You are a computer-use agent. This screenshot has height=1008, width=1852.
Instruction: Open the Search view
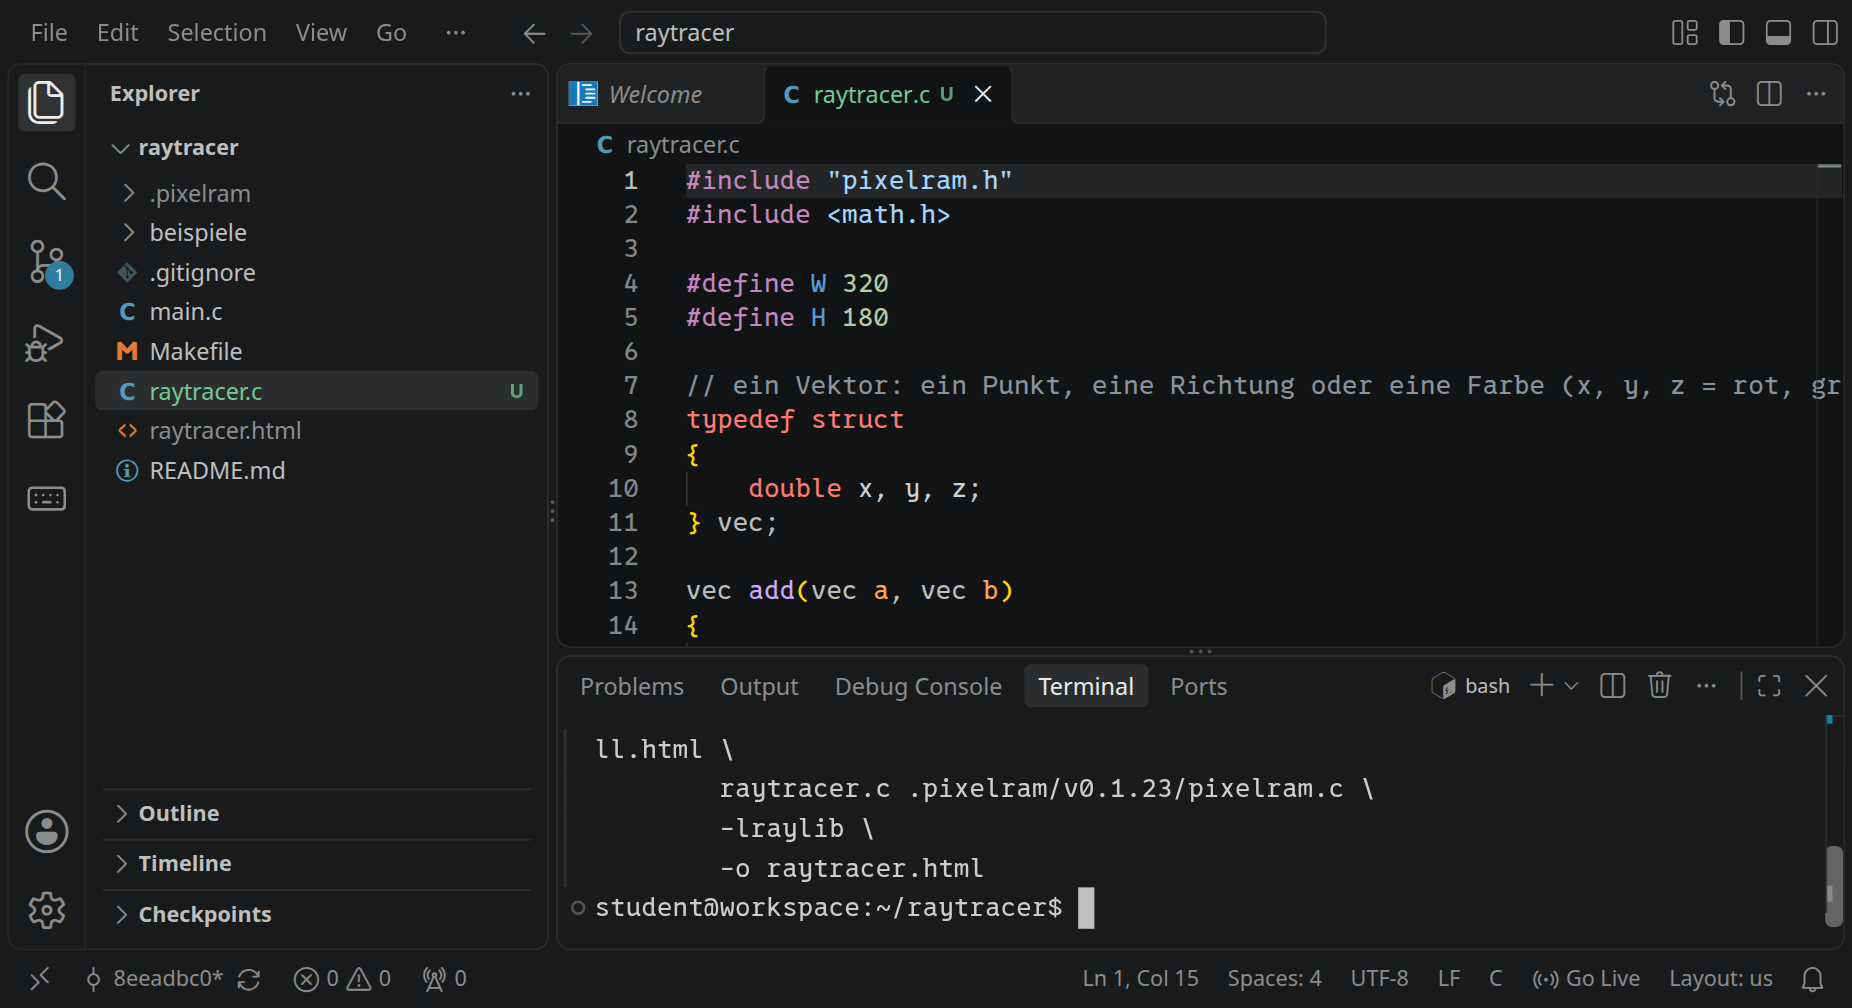(x=46, y=181)
